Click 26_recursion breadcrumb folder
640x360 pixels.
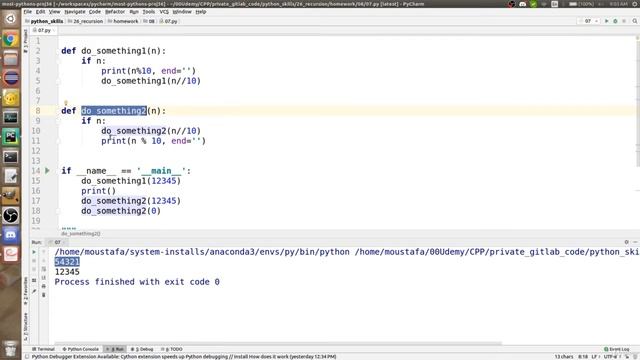[x=85, y=21]
